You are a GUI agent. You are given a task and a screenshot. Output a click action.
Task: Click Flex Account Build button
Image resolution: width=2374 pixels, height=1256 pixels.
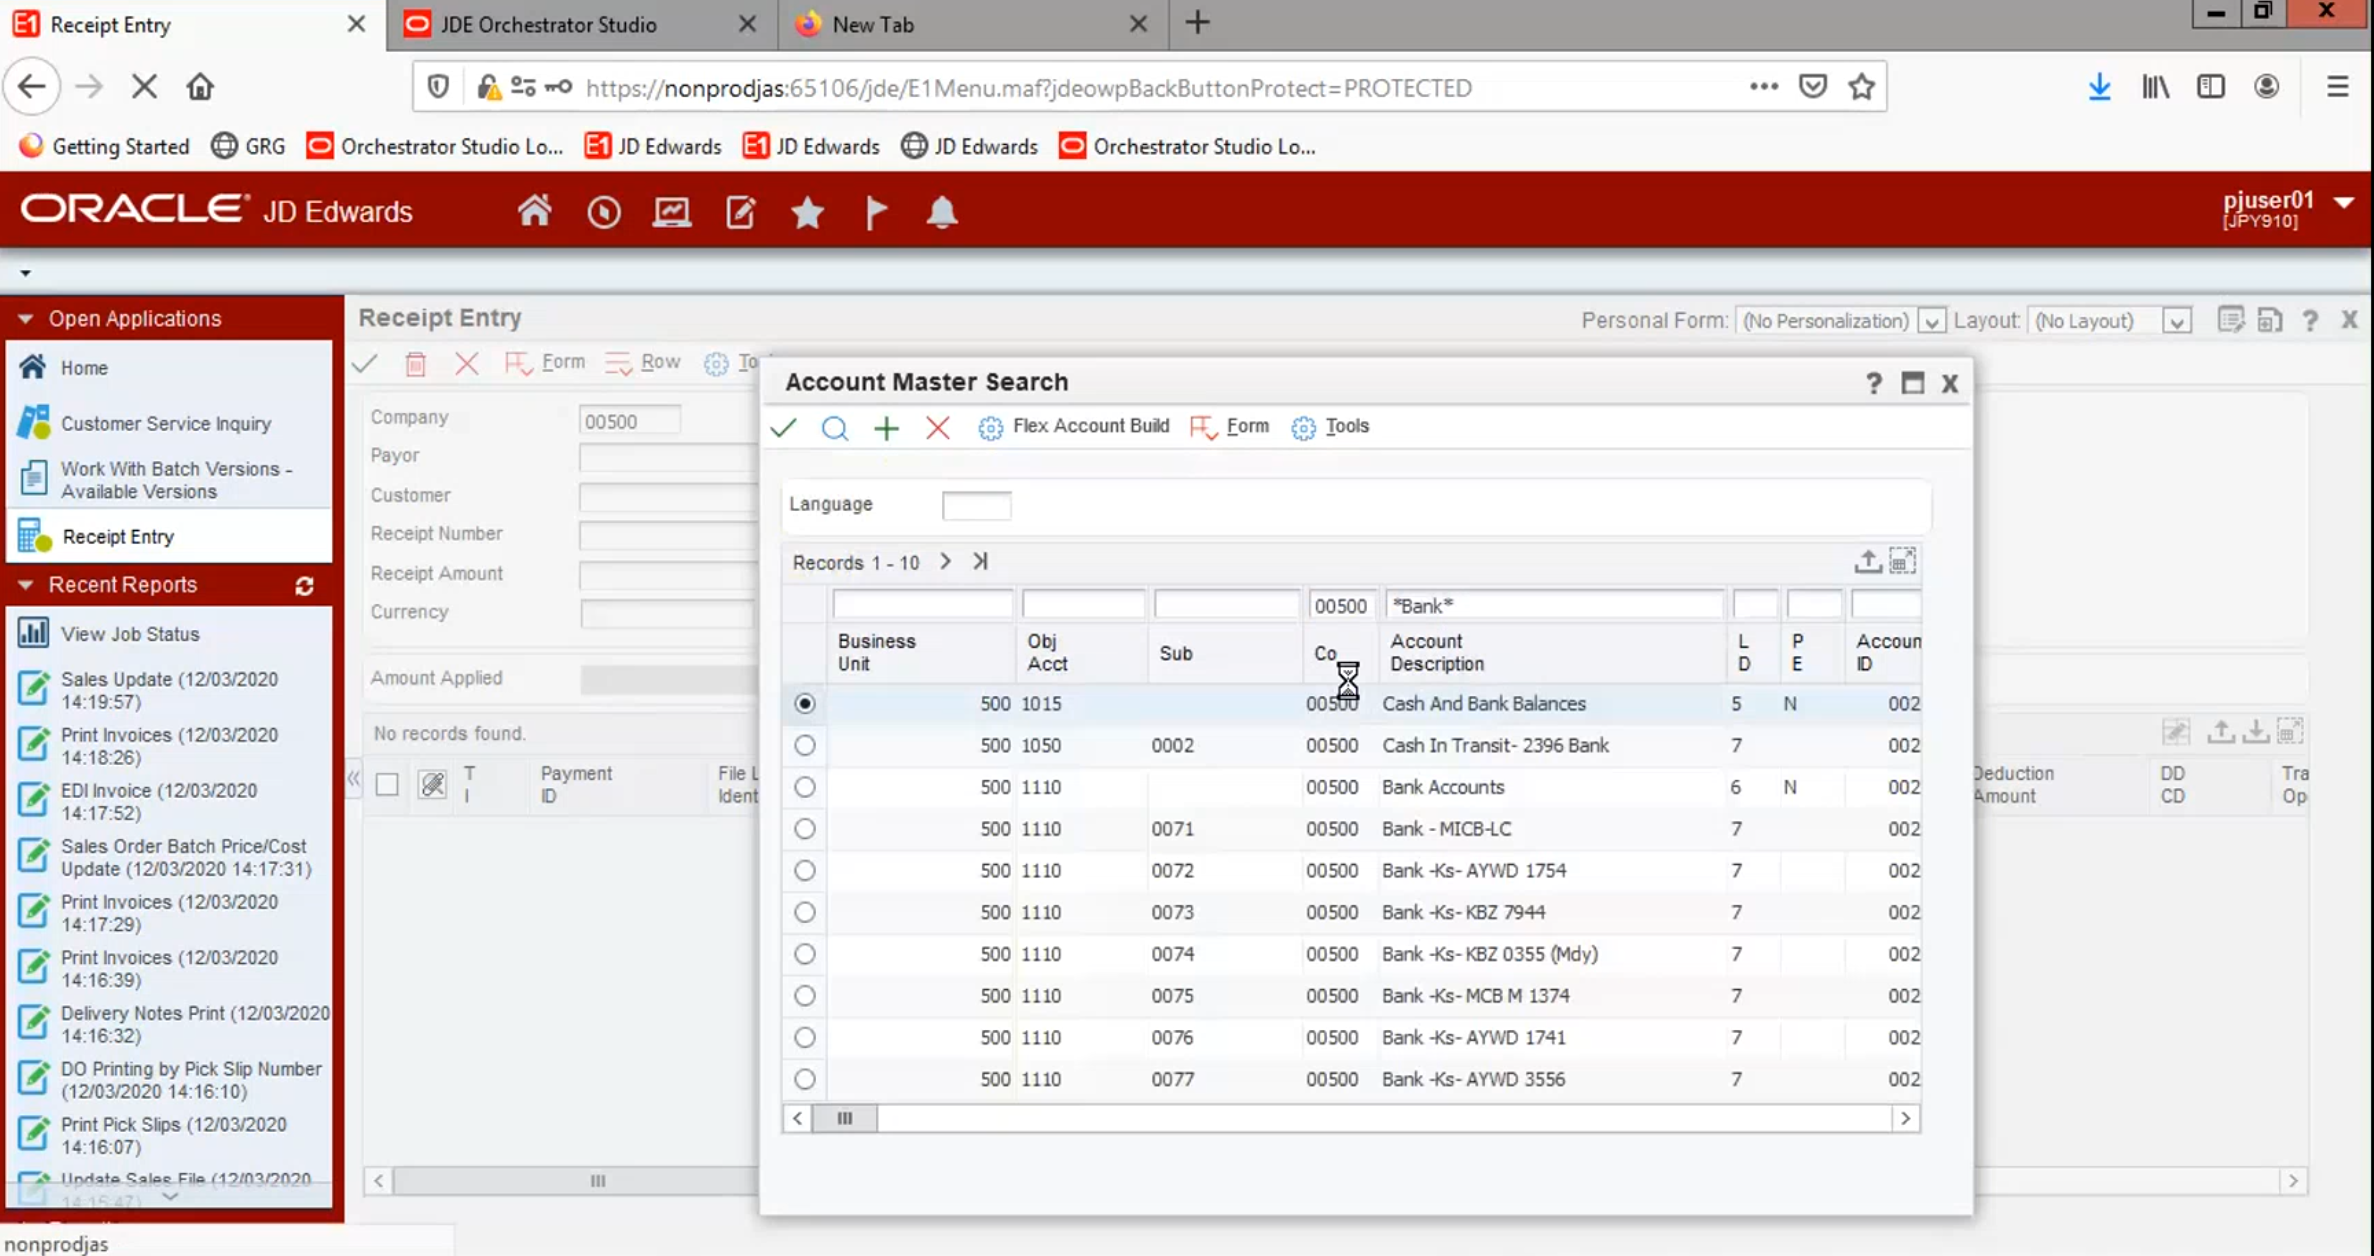pyautogui.click(x=1074, y=426)
